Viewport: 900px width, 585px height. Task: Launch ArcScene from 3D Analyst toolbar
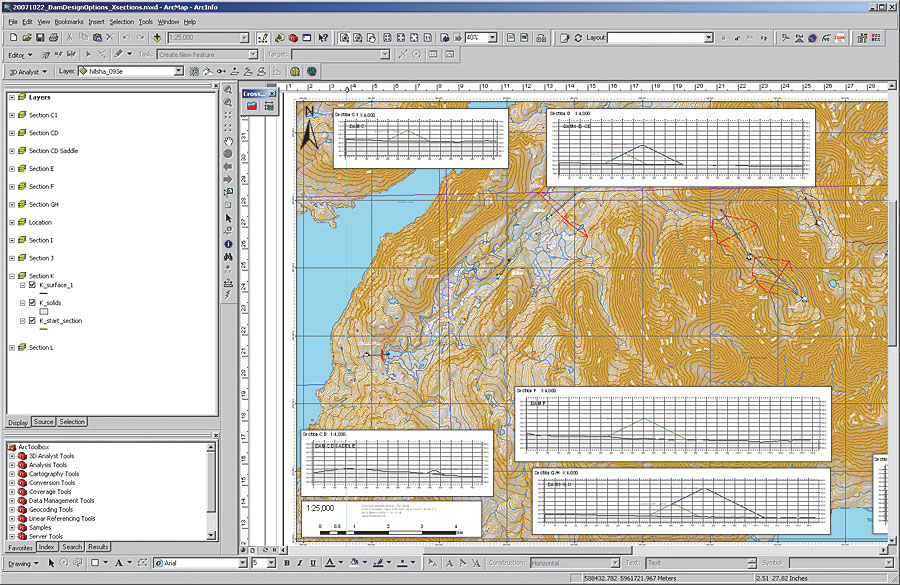pyautogui.click(x=297, y=72)
